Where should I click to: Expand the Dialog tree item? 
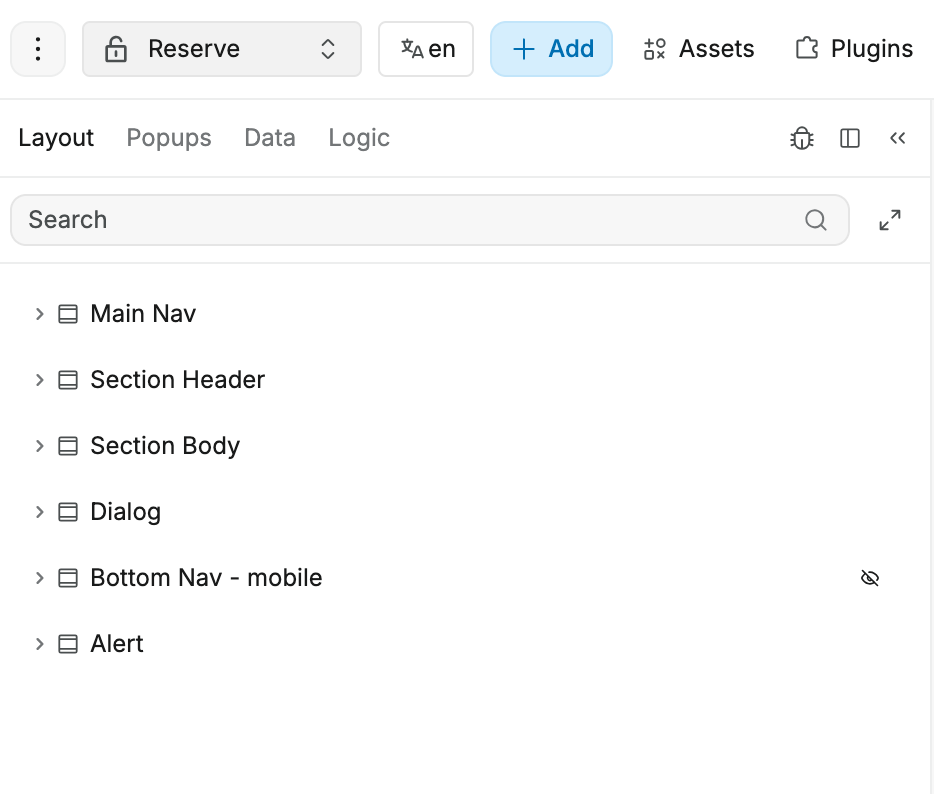[40, 512]
